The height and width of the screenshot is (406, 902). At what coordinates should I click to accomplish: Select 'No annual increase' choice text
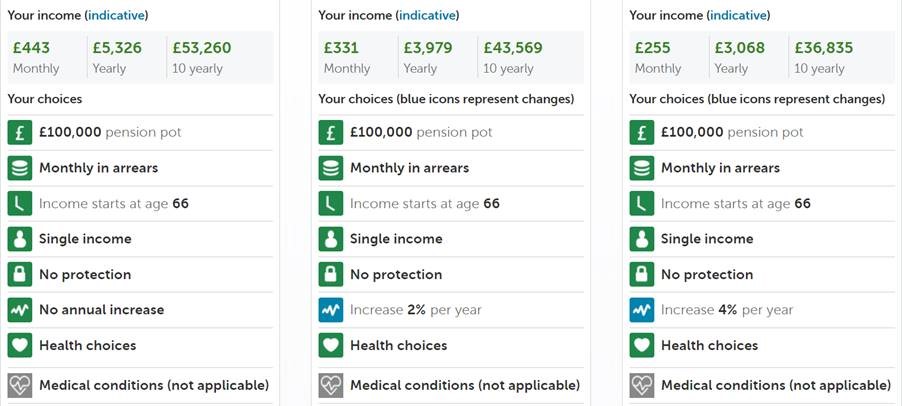point(101,310)
